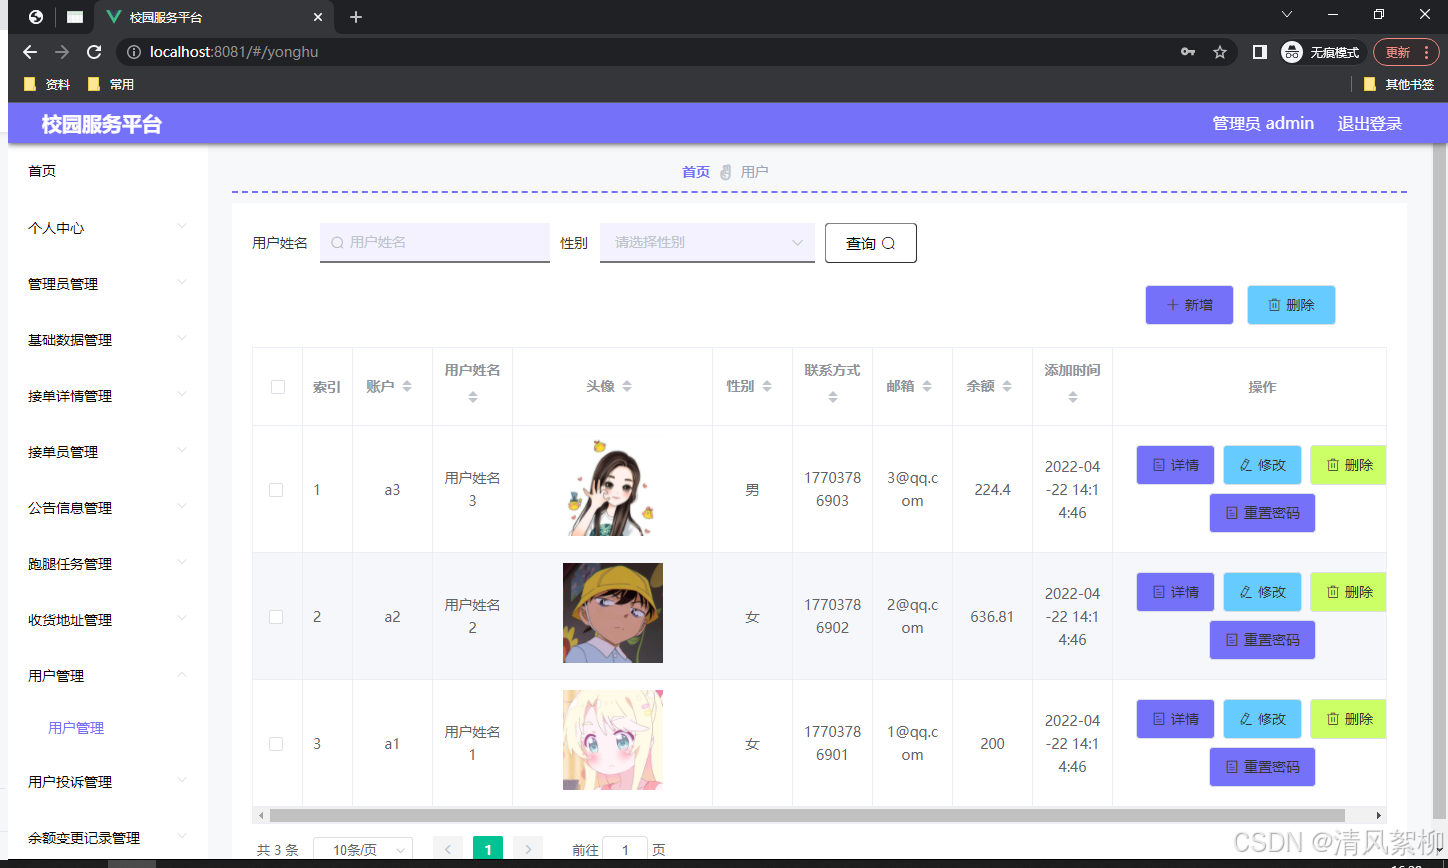The height and width of the screenshot is (868, 1448).
Task: Open 余额变更记录管理 sidebar menu
Action: coord(107,838)
